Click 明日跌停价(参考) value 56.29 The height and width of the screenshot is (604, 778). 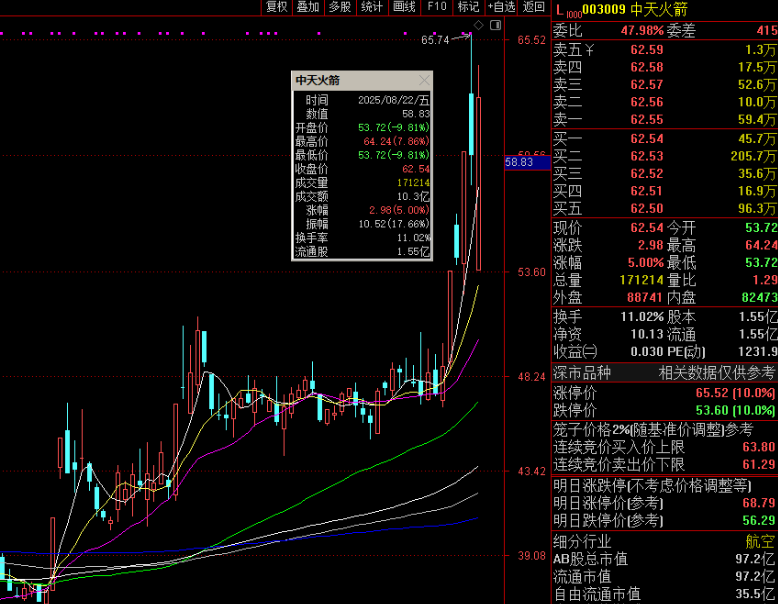758,521
